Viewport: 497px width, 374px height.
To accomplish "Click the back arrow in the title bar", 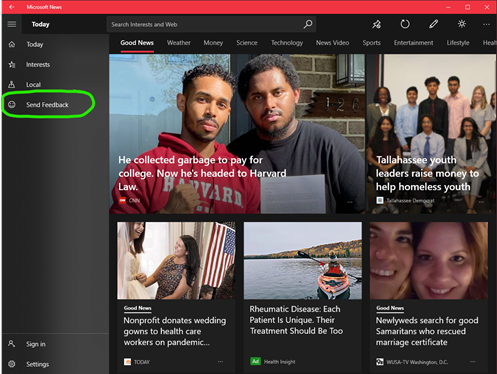I will pos(12,7).
